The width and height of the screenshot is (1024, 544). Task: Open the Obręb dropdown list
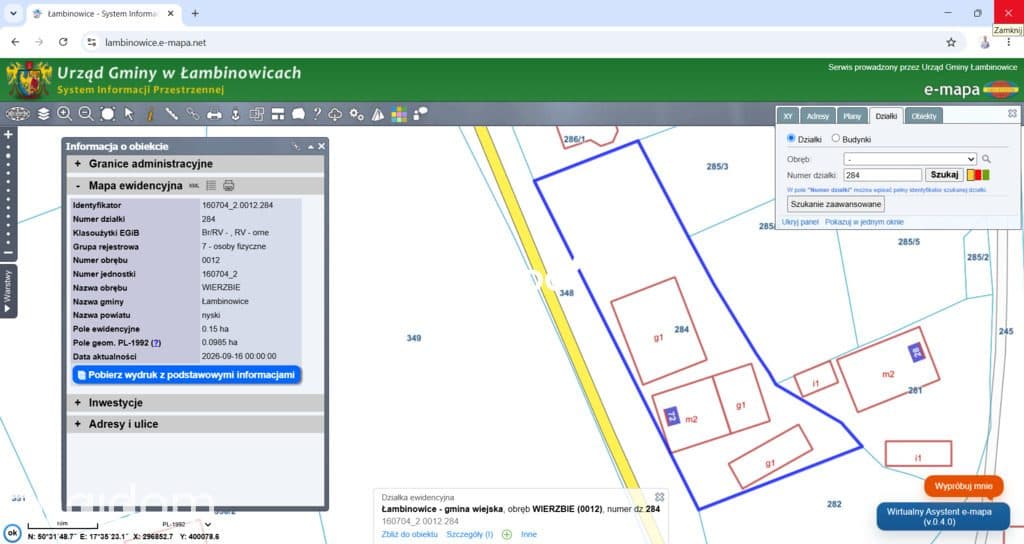click(910, 159)
